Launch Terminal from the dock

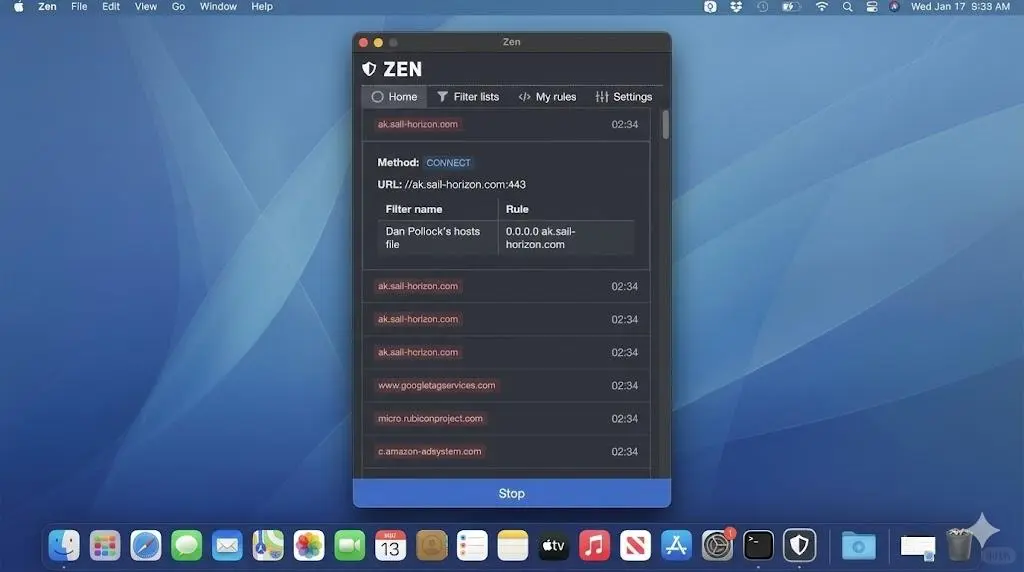coord(758,545)
